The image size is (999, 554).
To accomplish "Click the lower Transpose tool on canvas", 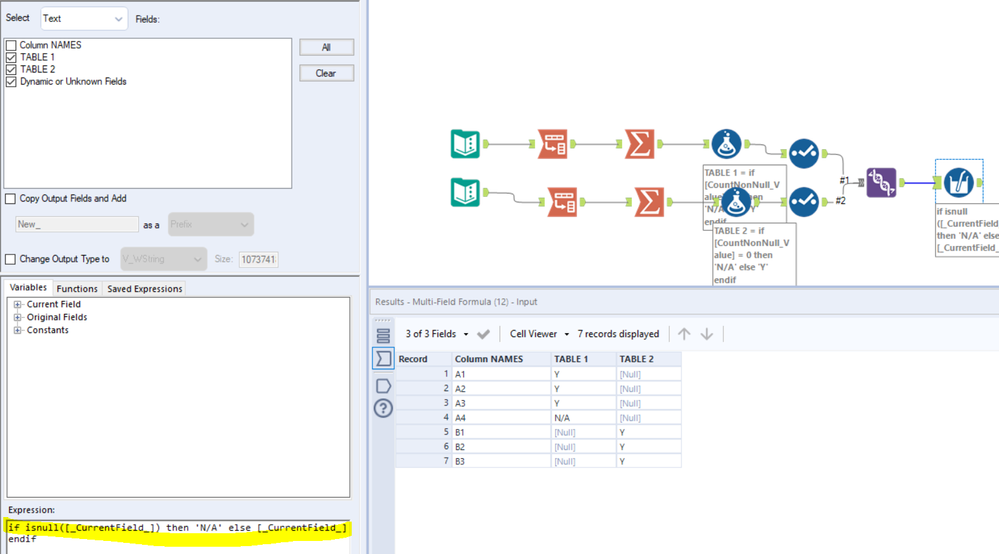I will (562, 202).
